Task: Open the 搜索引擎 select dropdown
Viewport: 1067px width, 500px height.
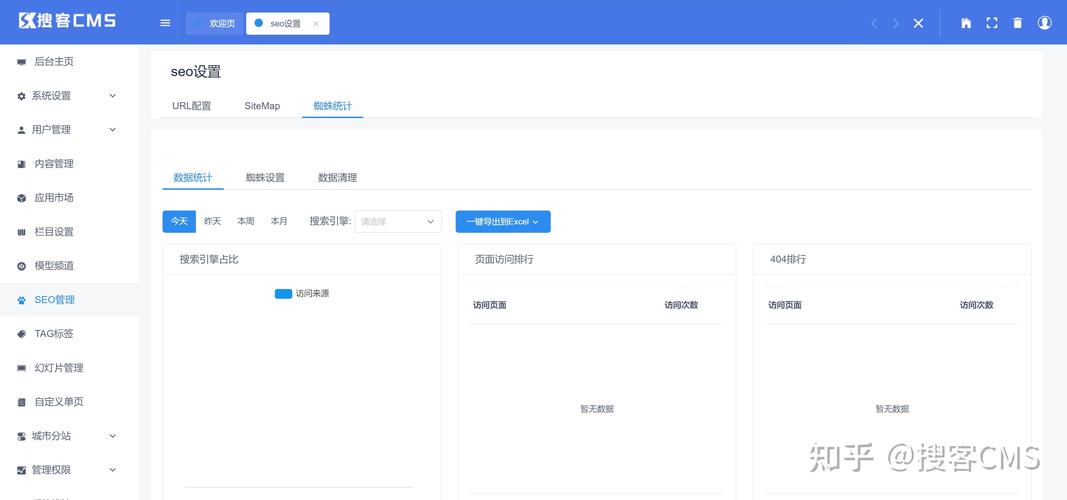Action: coord(398,222)
